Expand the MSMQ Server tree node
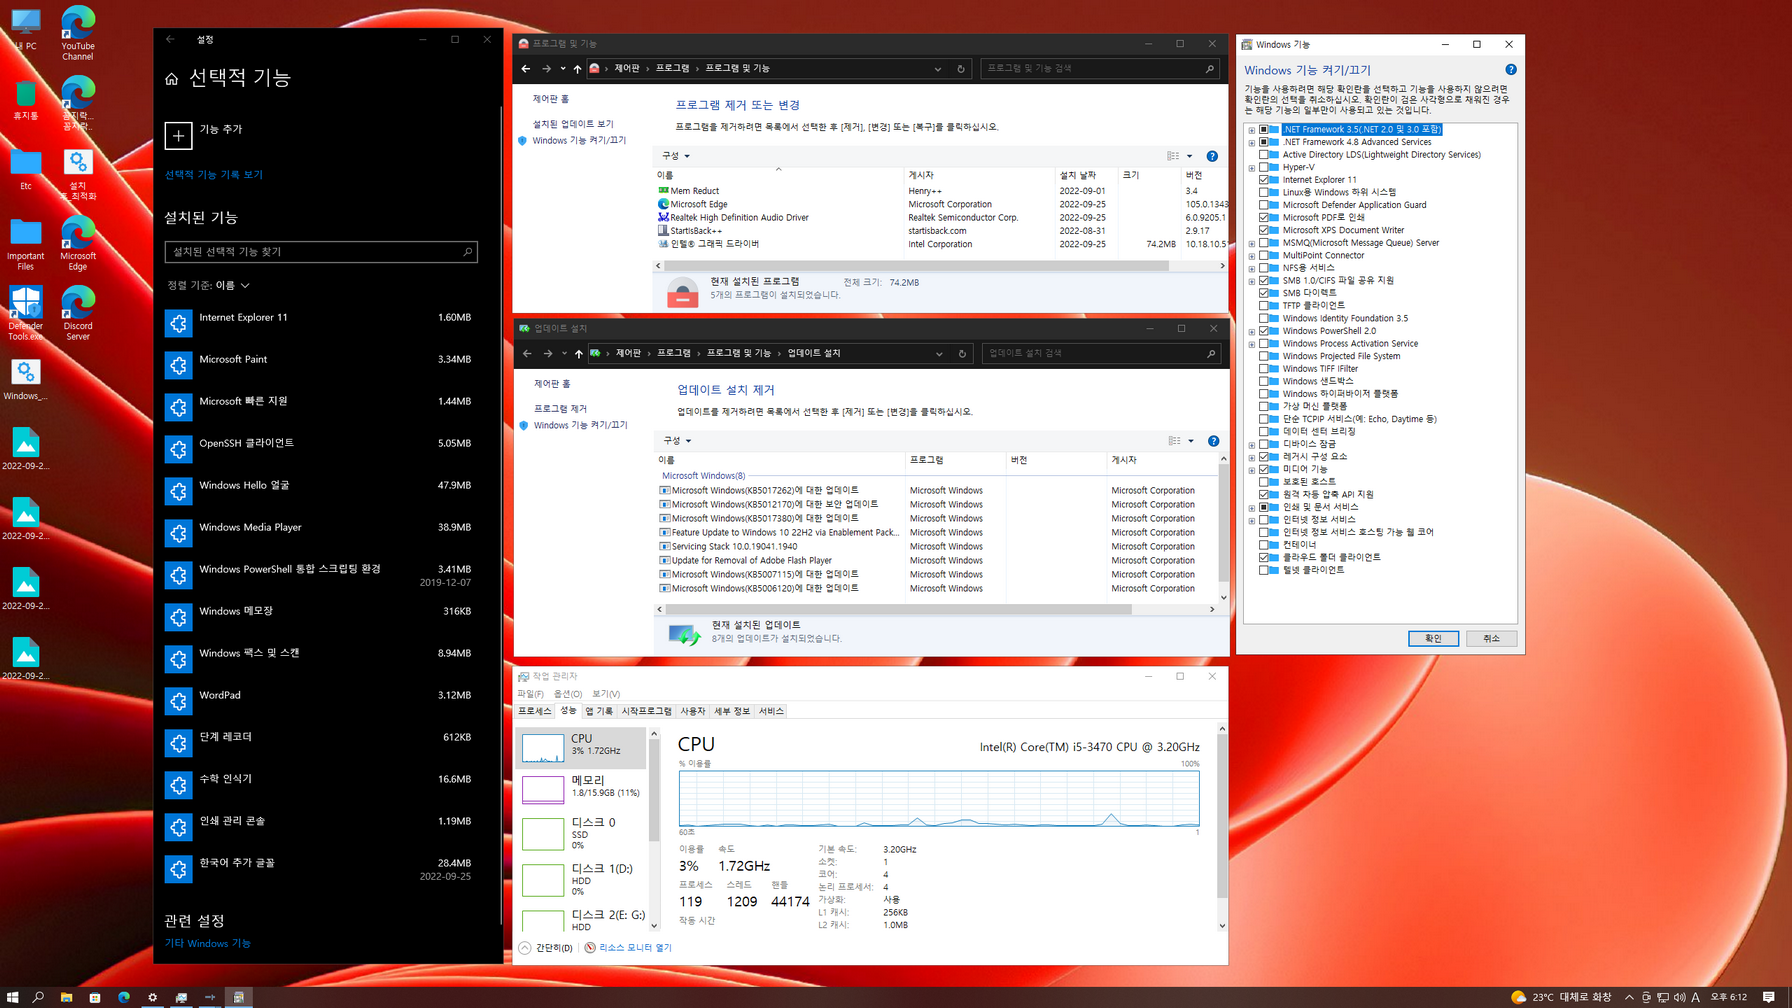This screenshot has width=1792, height=1008. (x=1252, y=243)
